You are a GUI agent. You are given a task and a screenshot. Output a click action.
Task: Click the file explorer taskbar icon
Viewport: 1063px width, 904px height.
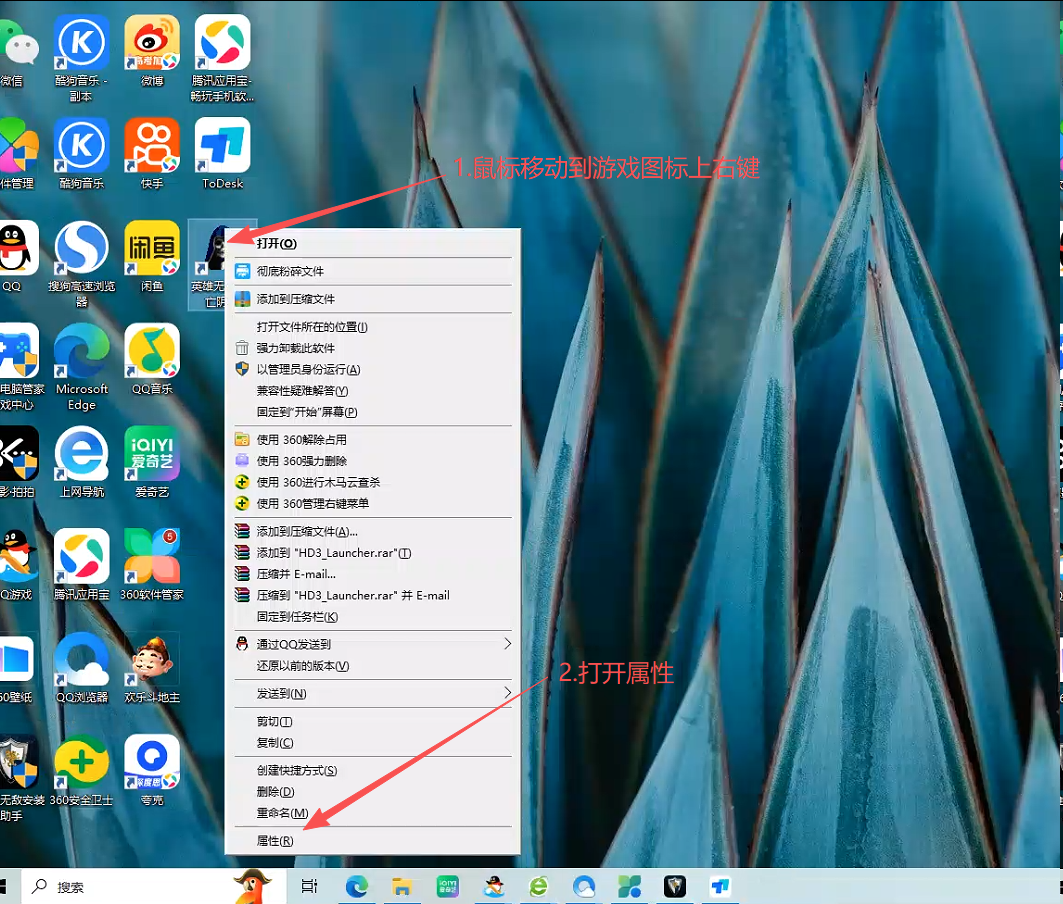point(402,886)
